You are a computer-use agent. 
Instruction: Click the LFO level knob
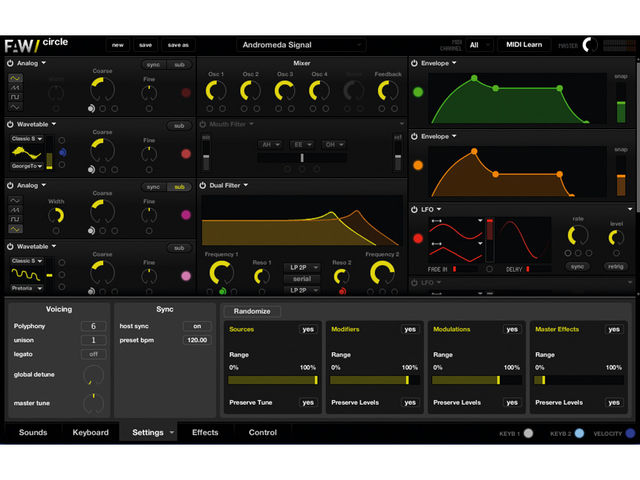(616, 238)
